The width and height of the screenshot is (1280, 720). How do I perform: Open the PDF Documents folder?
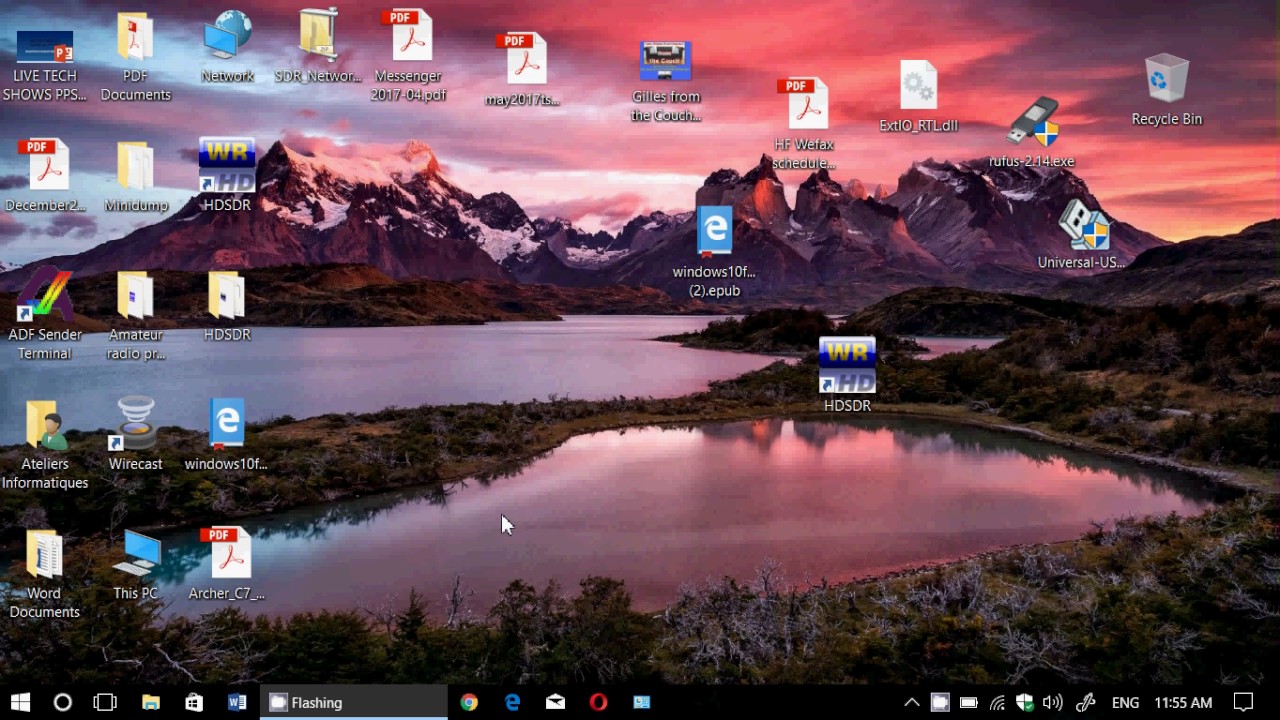click(135, 57)
